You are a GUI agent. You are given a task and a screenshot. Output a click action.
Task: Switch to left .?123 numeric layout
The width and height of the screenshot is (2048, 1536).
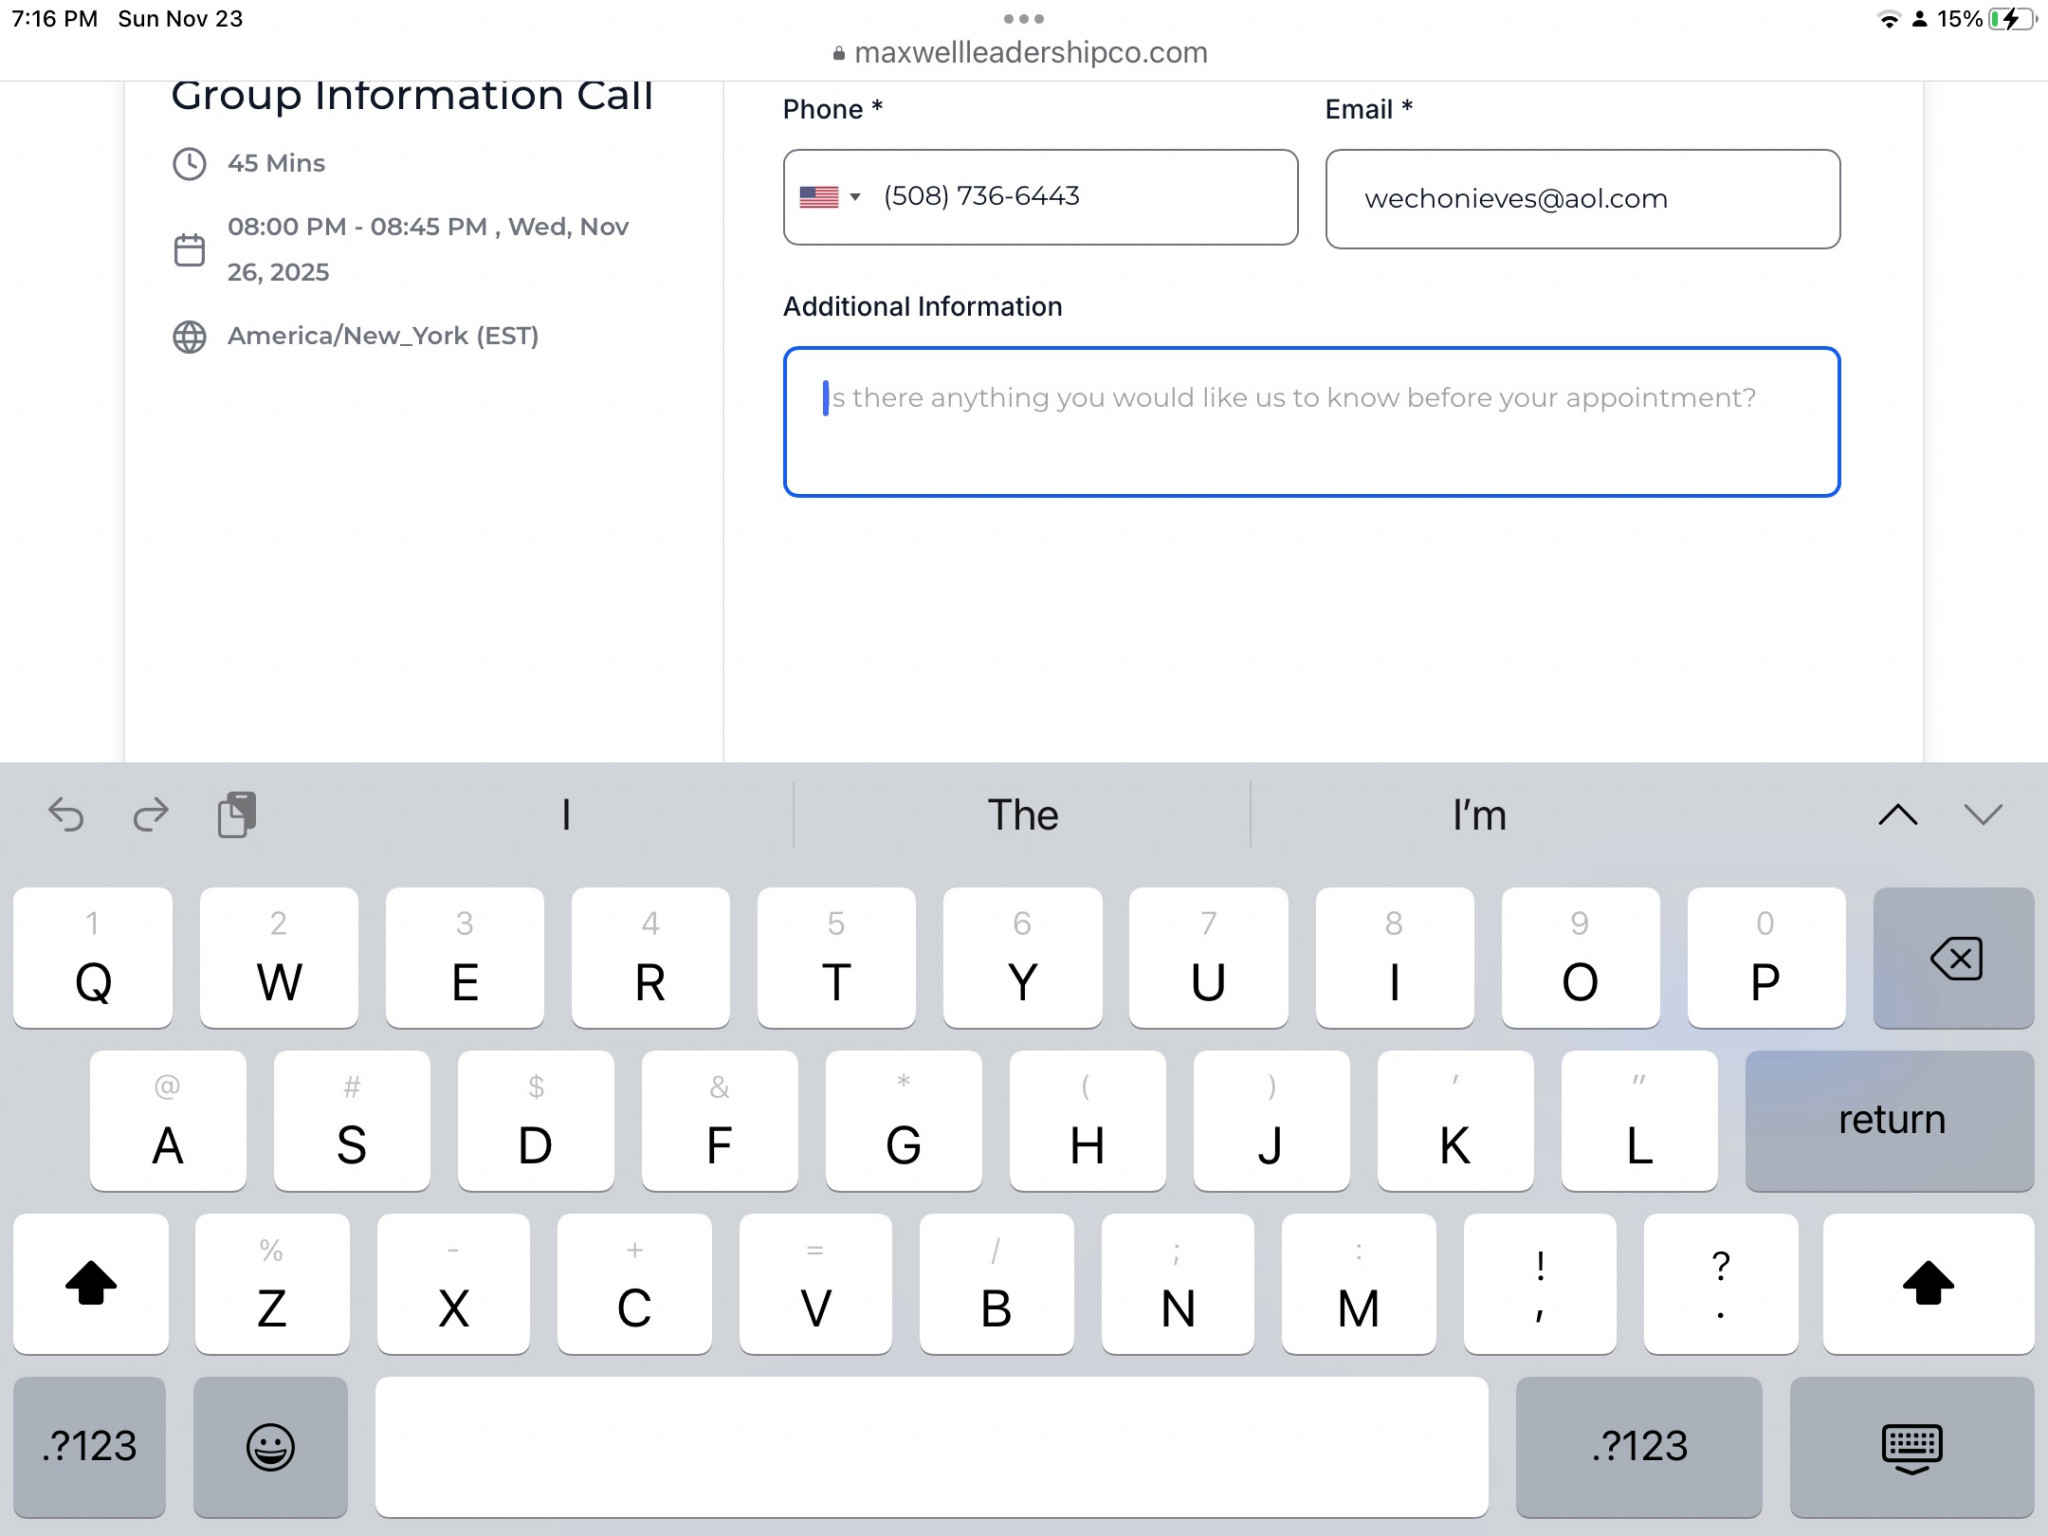[x=89, y=1446]
